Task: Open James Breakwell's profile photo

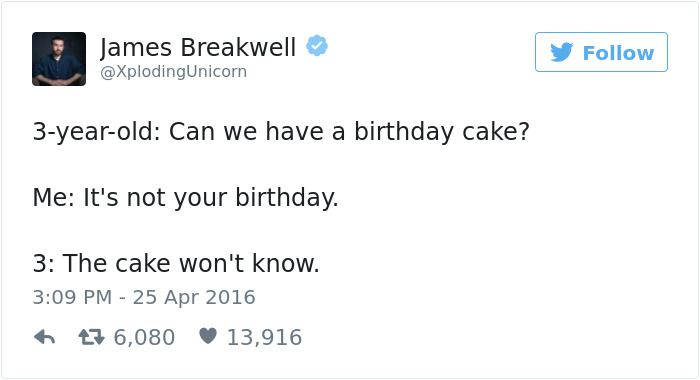Action: click(x=59, y=59)
